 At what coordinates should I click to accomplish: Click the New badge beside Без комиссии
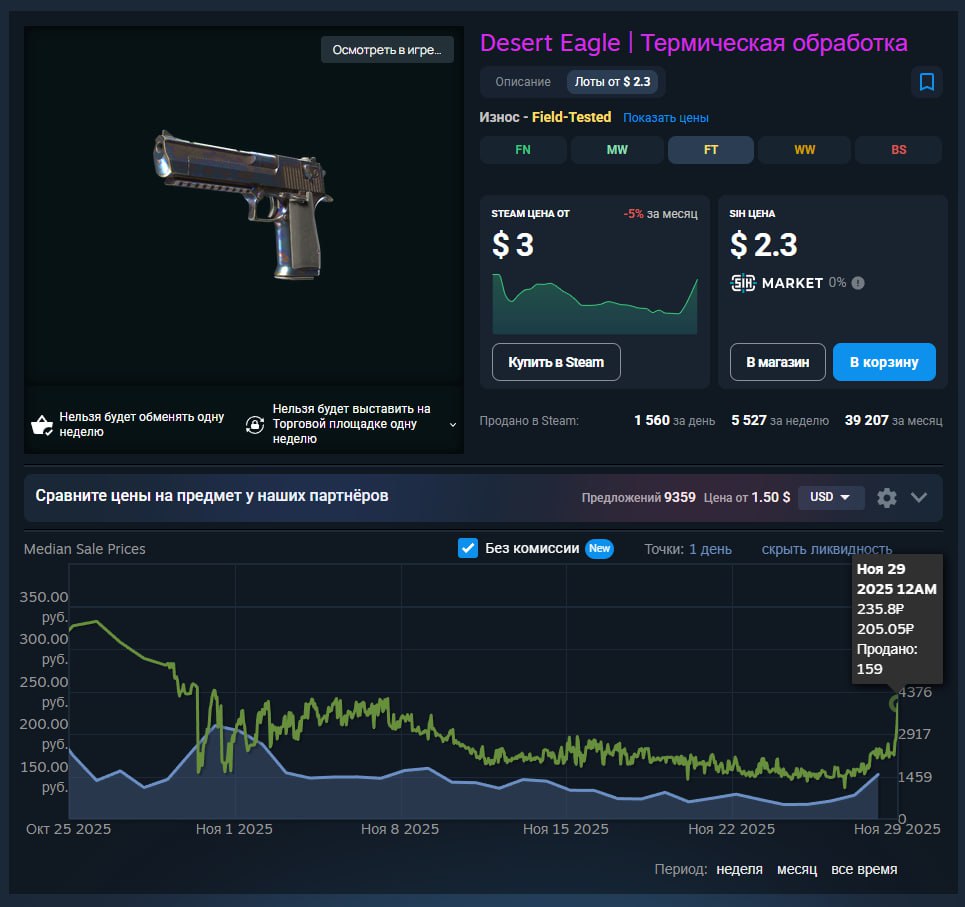pos(599,548)
